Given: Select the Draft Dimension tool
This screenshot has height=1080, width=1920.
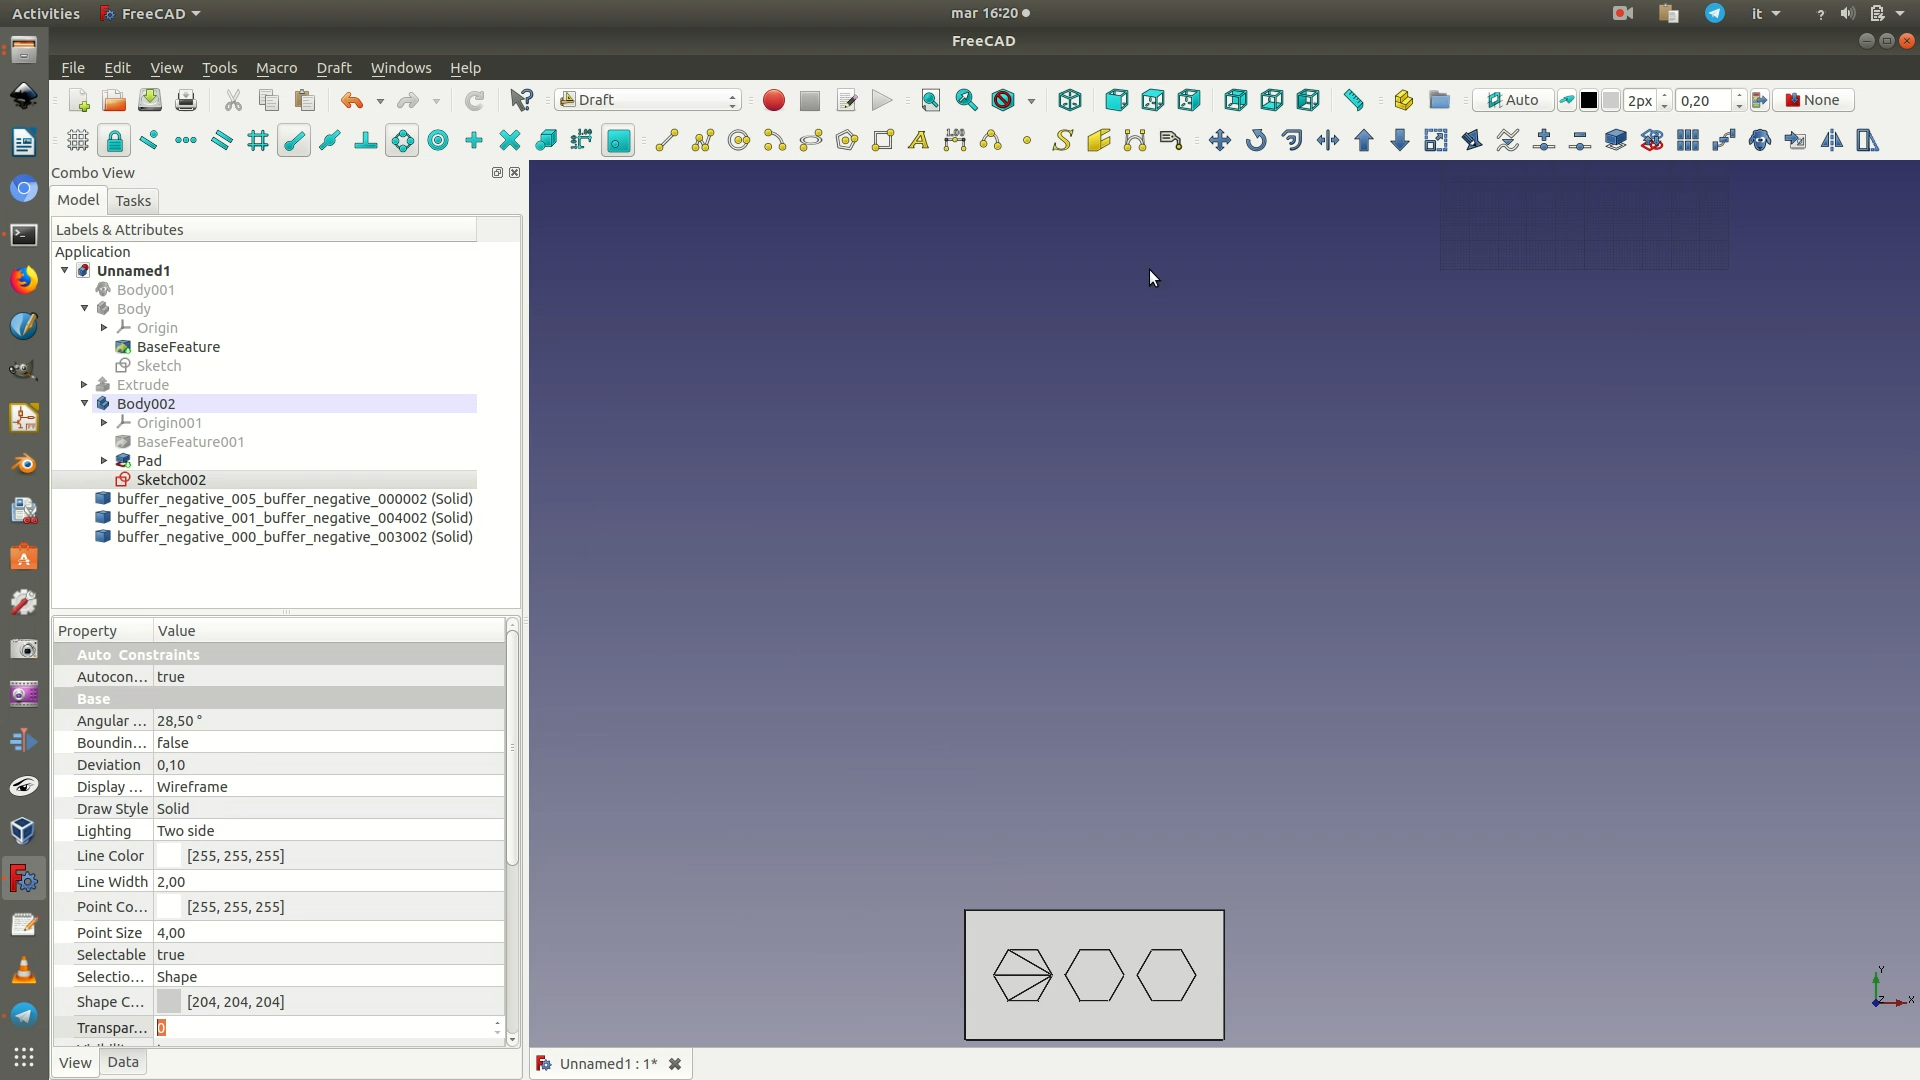Looking at the screenshot, I should [955, 140].
